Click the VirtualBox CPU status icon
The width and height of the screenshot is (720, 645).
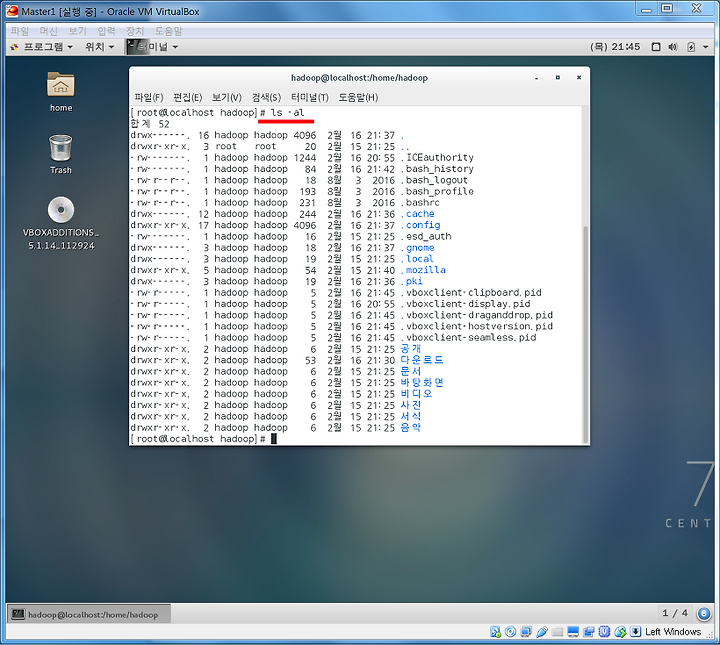604,632
